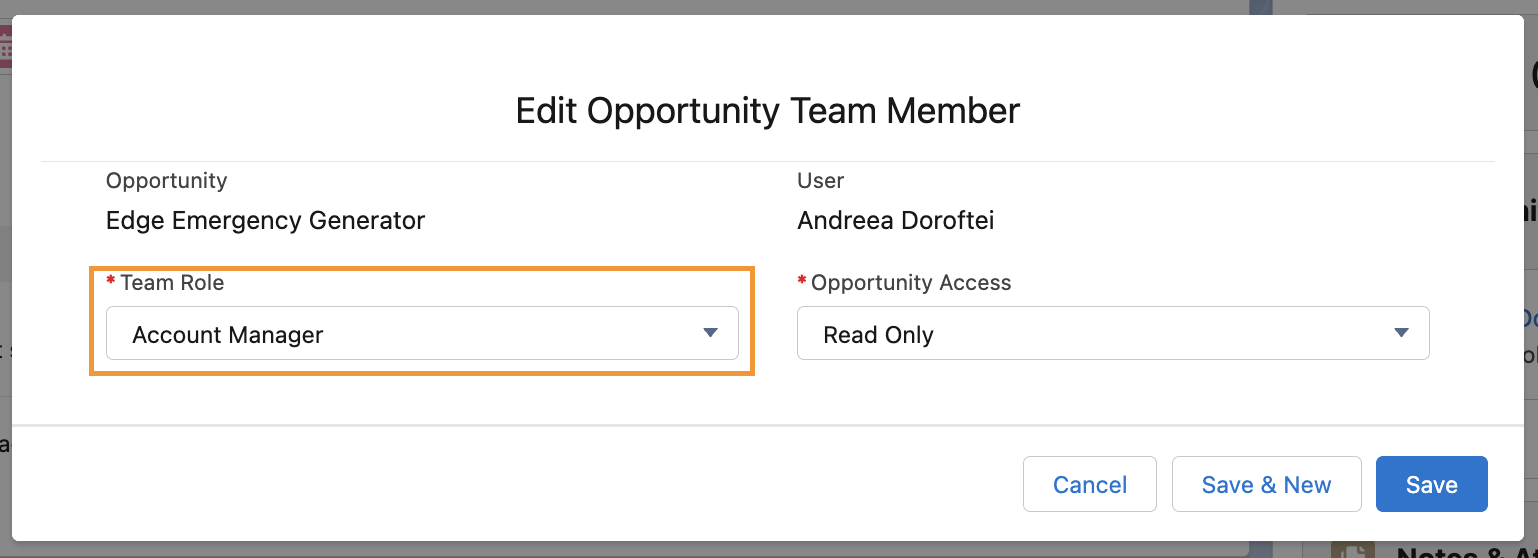The width and height of the screenshot is (1538, 558).
Task: Click the pink calendar icon behind dialog
Action: point(5,46)
